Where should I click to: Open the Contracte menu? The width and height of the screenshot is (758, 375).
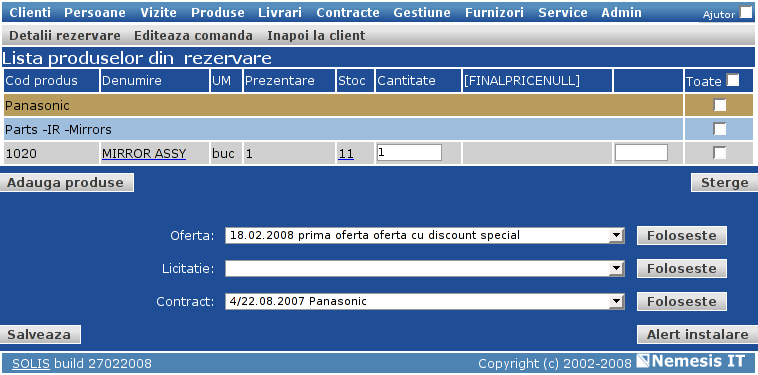point(348,13)
